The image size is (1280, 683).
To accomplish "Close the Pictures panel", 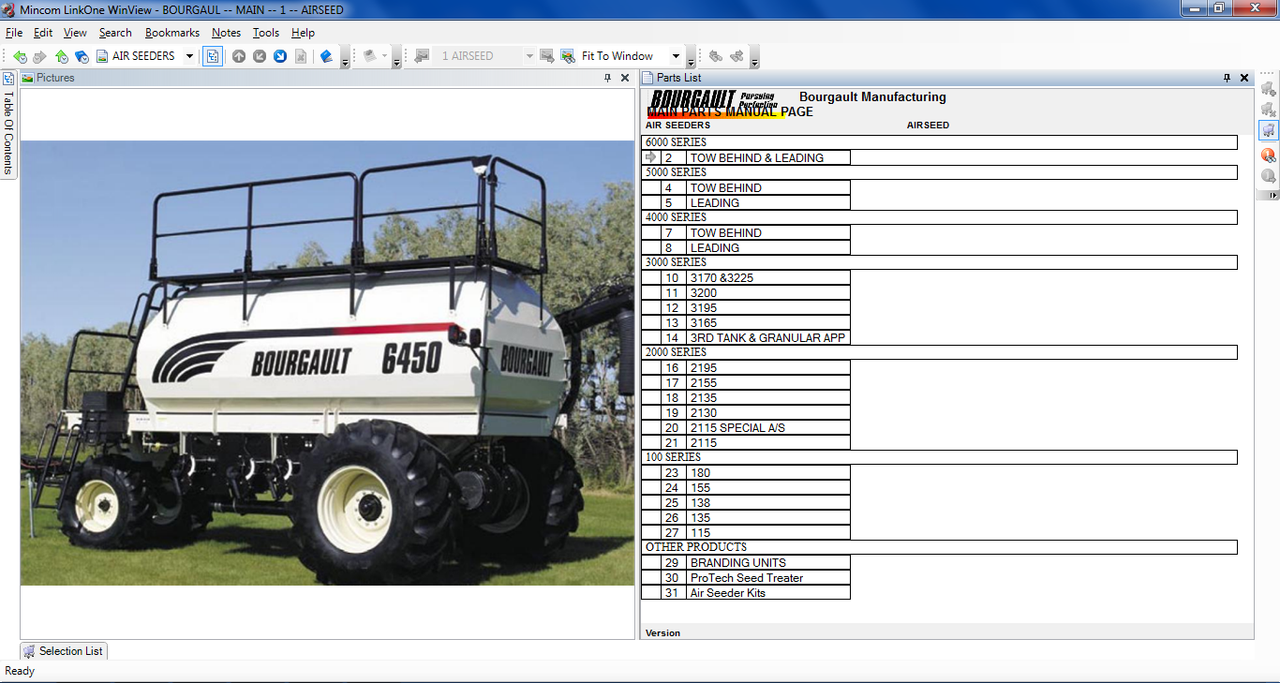I will pos(625,78).
